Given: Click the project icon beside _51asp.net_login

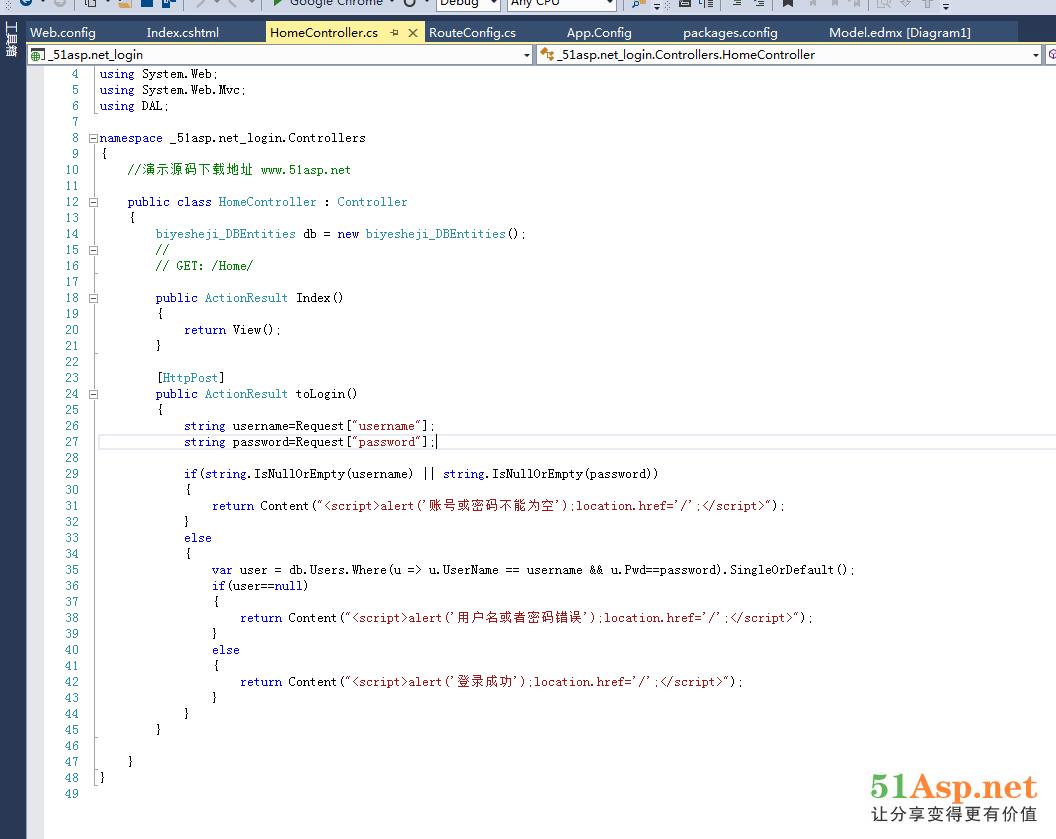Looking at the screenshot, I should tap(38, 55).
